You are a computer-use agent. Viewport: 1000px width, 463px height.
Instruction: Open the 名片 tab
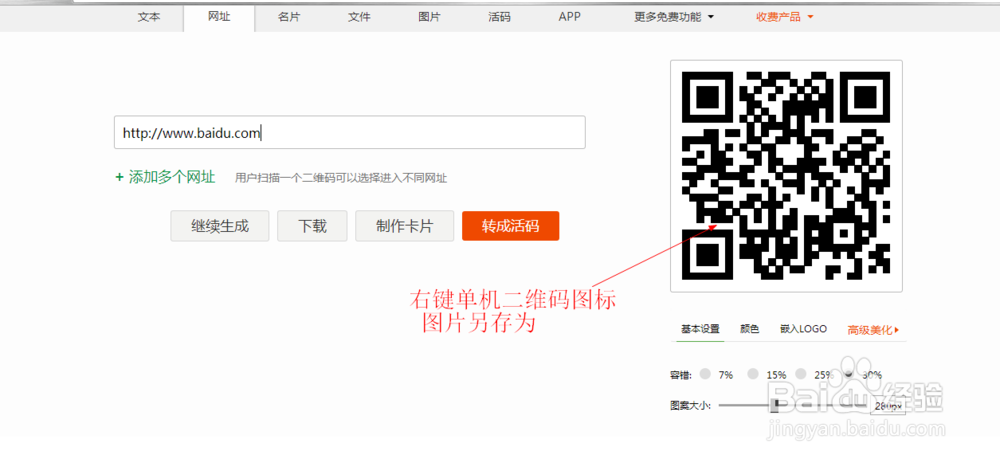(x=289, y=17)
